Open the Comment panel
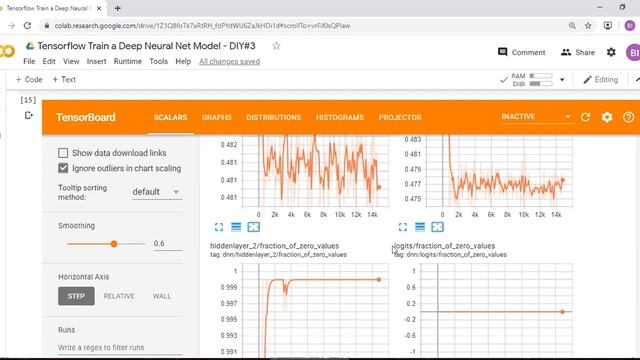The width and height of the screenshot is (640, 360). (522, 52)
